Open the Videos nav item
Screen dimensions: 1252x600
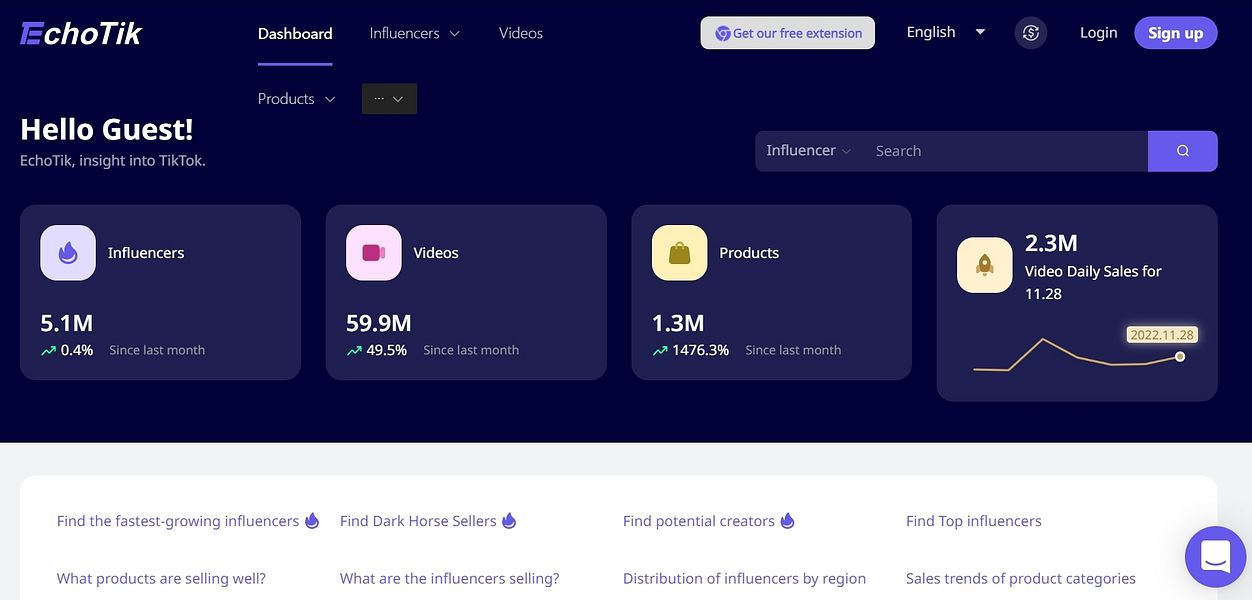tap(521, 33)
